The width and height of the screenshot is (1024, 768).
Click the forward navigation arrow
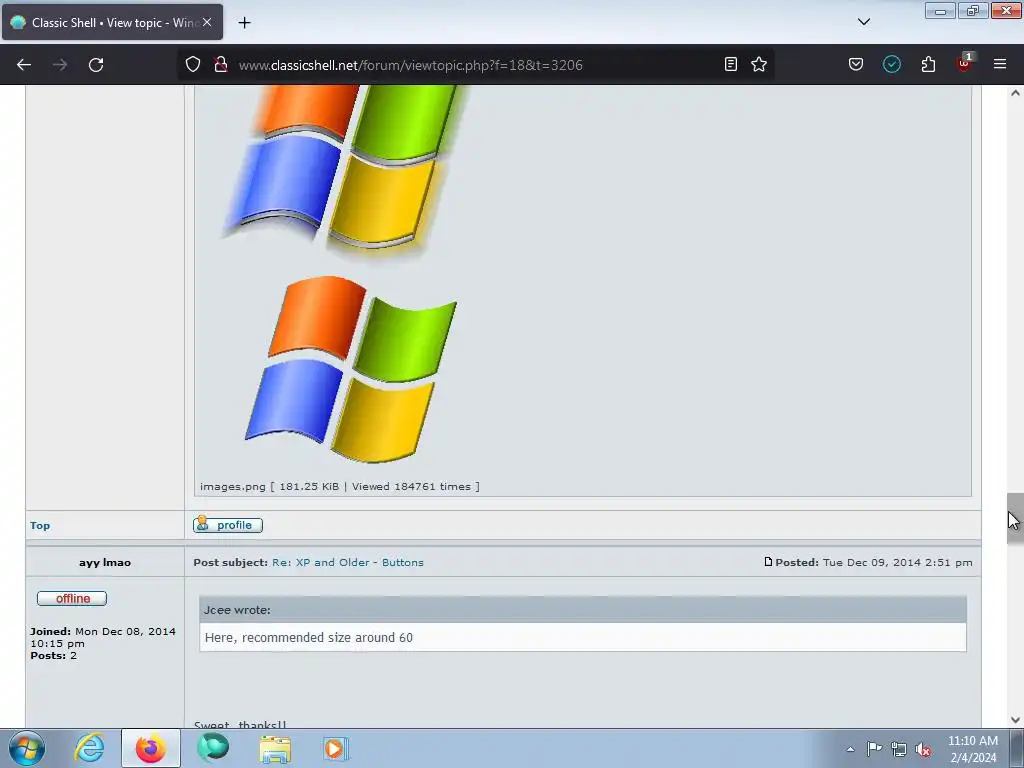[x=60, y=65]
